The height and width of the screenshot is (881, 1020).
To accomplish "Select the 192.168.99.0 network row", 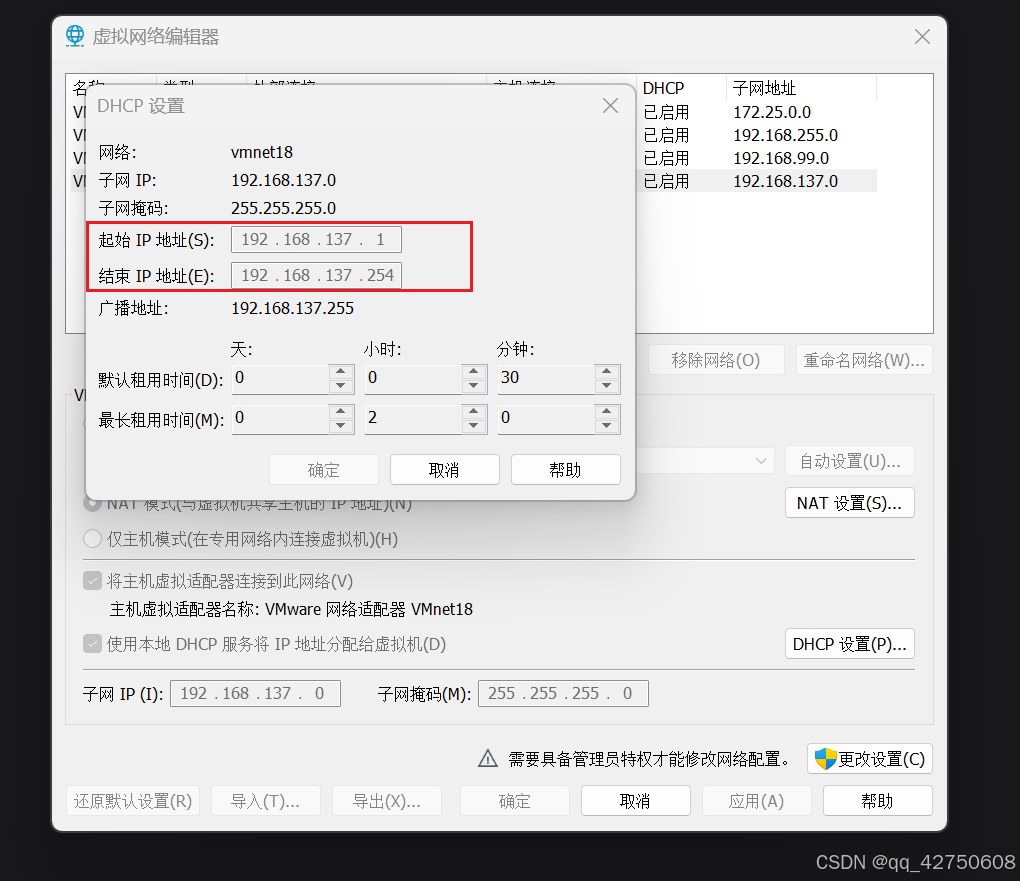I will coord(780,158).
